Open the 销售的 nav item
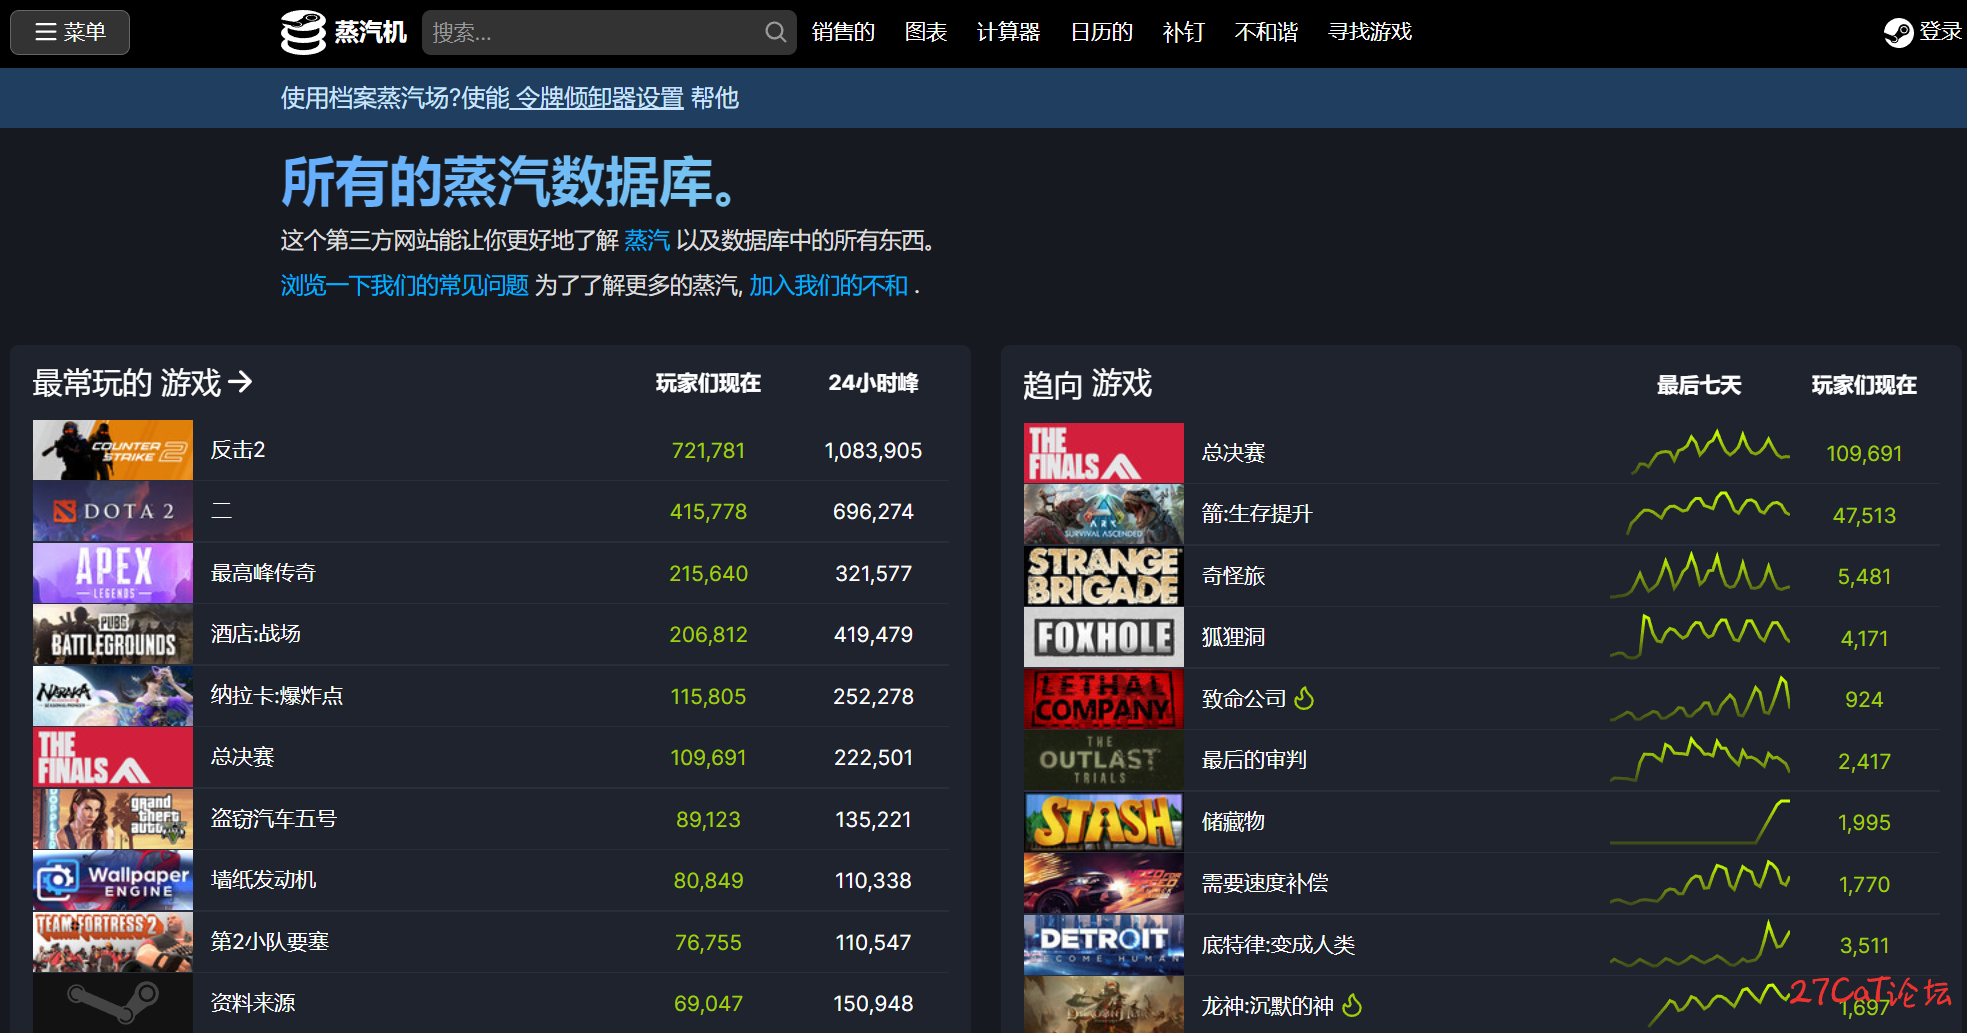The image size is (1967, 1033). (x=843, y=32)
